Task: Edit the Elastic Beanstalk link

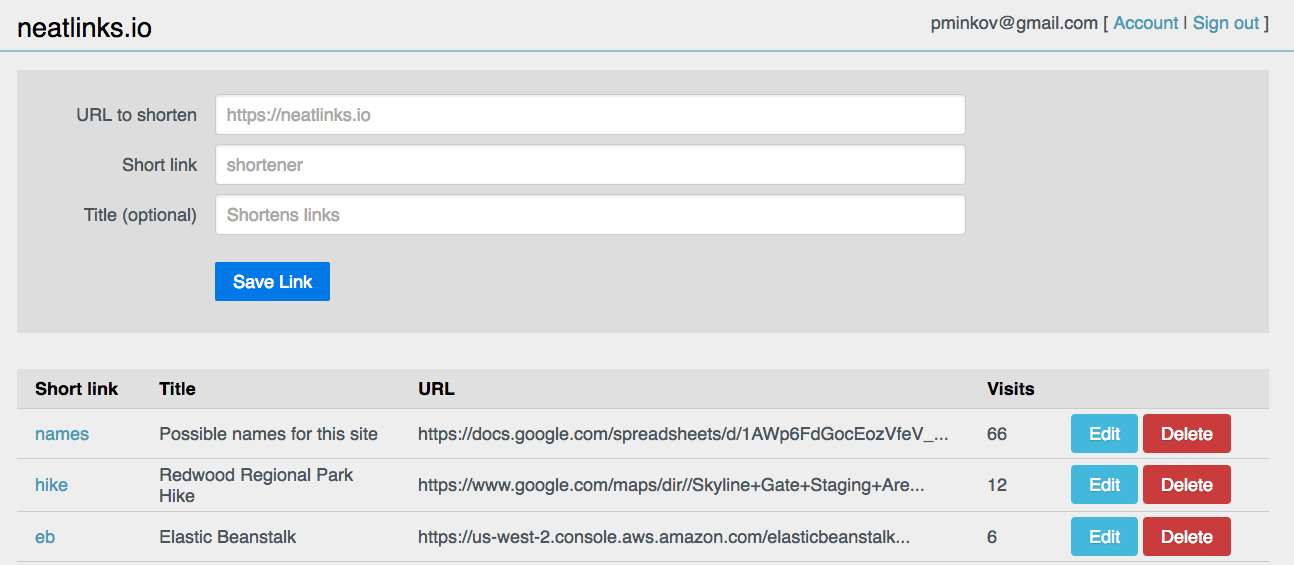Action: [x=1104, y=537]
